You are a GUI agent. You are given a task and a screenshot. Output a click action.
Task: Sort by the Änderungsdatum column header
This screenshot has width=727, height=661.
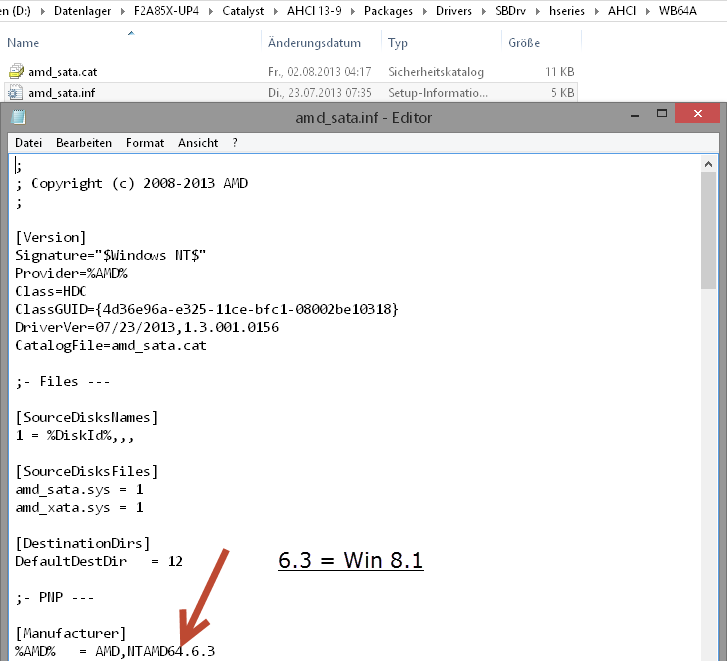(x=314, y=43)
